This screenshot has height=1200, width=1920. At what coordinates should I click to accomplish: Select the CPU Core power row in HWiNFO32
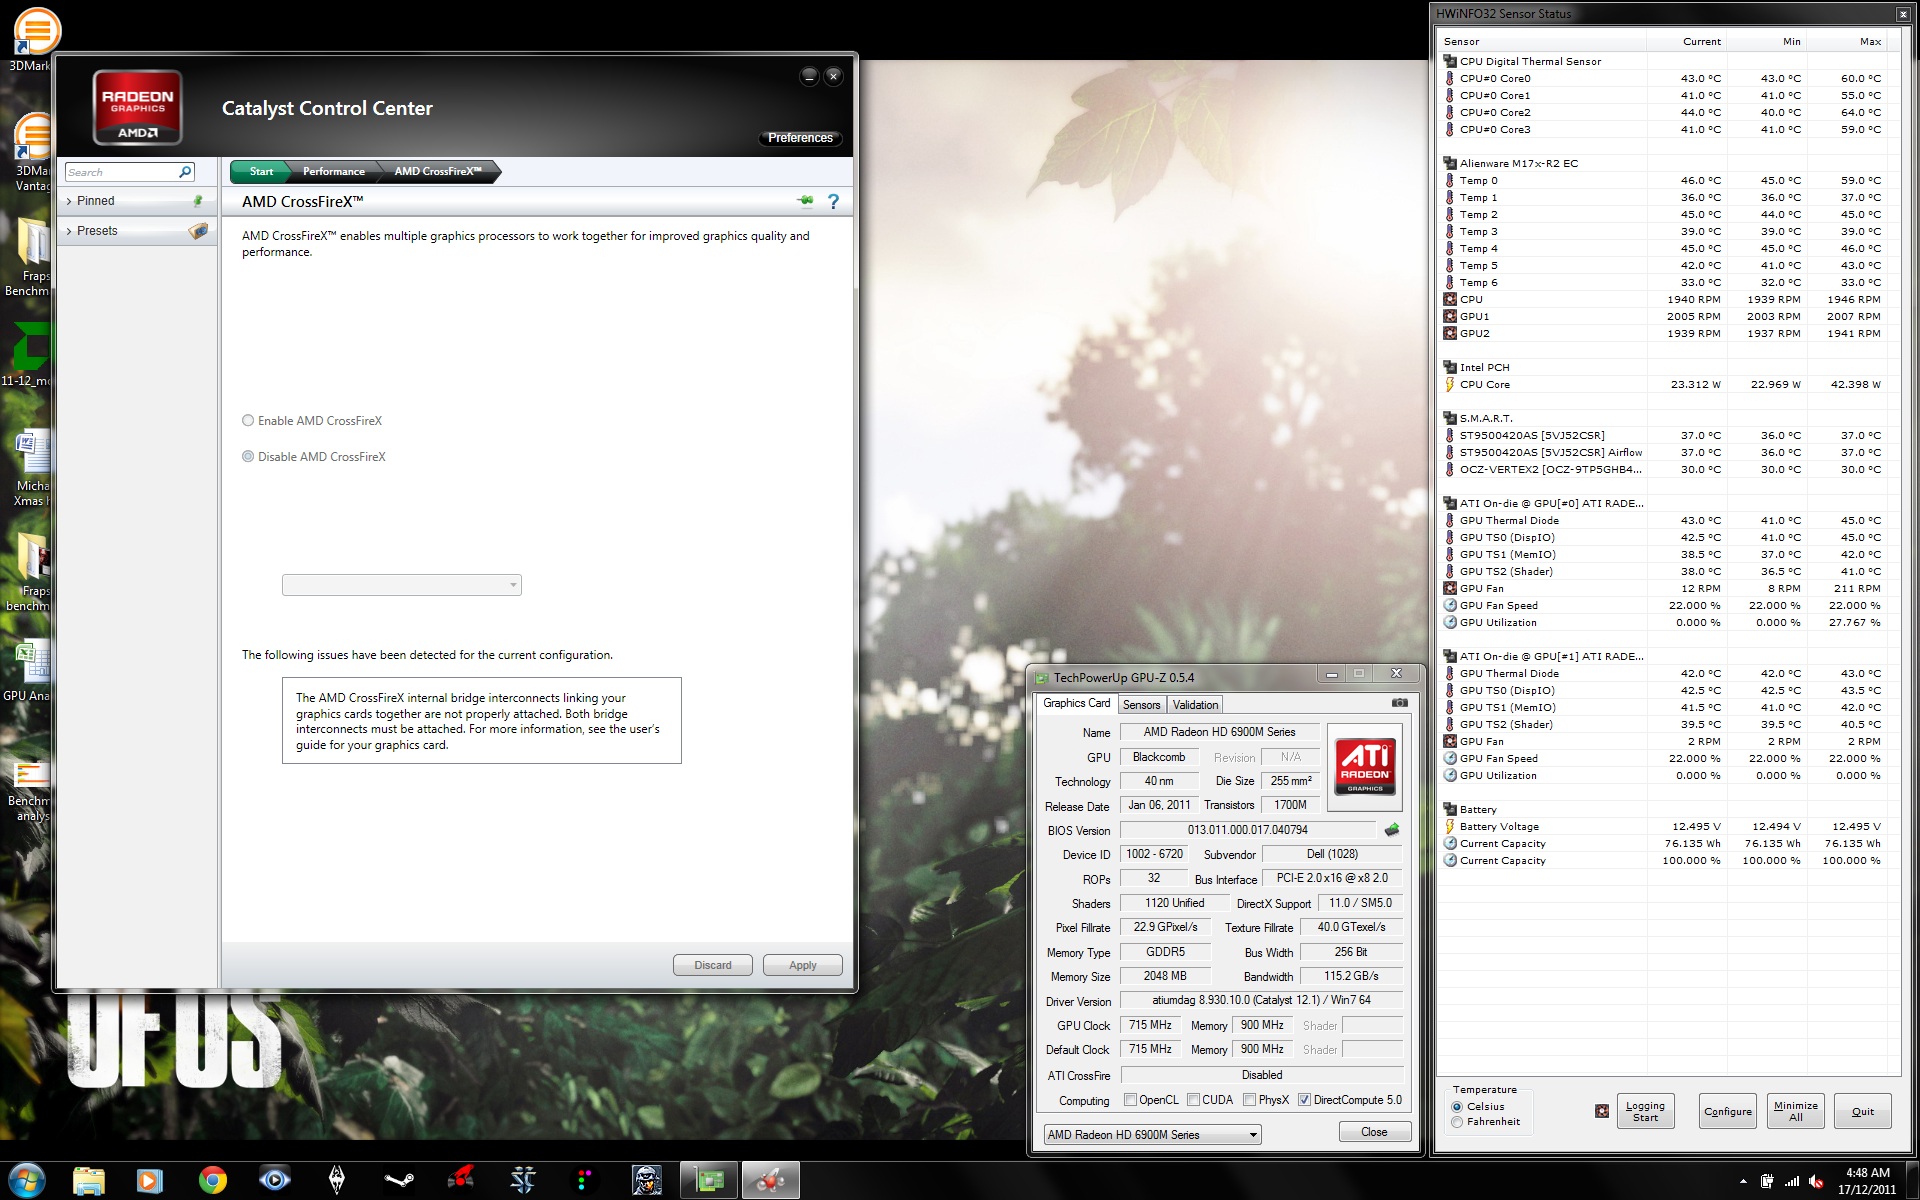click(x=1664, y=384)
